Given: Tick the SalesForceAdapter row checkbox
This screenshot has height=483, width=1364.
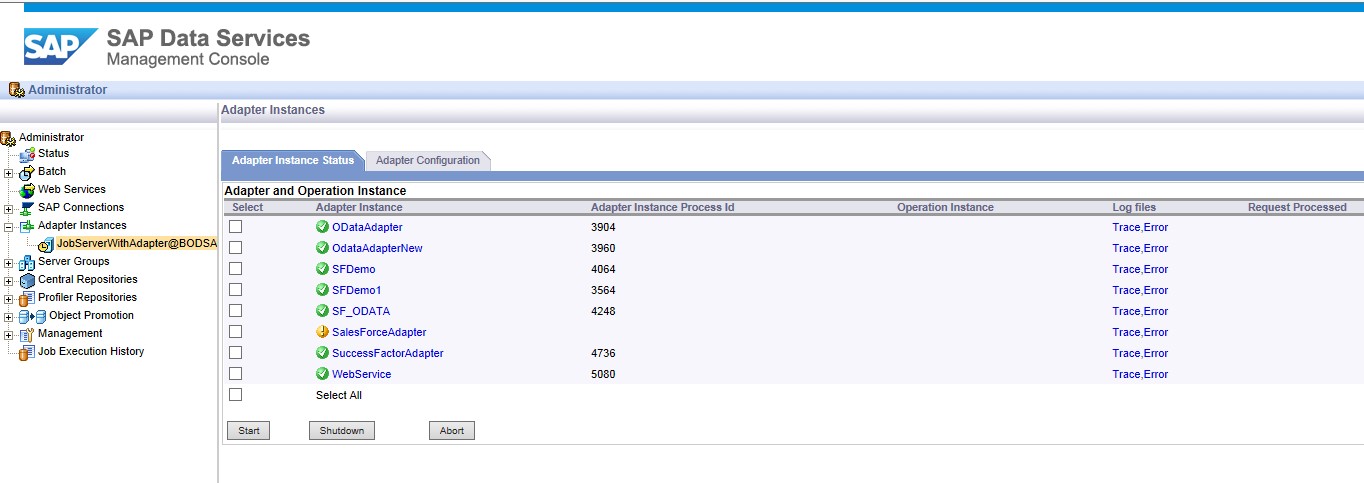Looking at the screenshot, I should pos(236,332).
